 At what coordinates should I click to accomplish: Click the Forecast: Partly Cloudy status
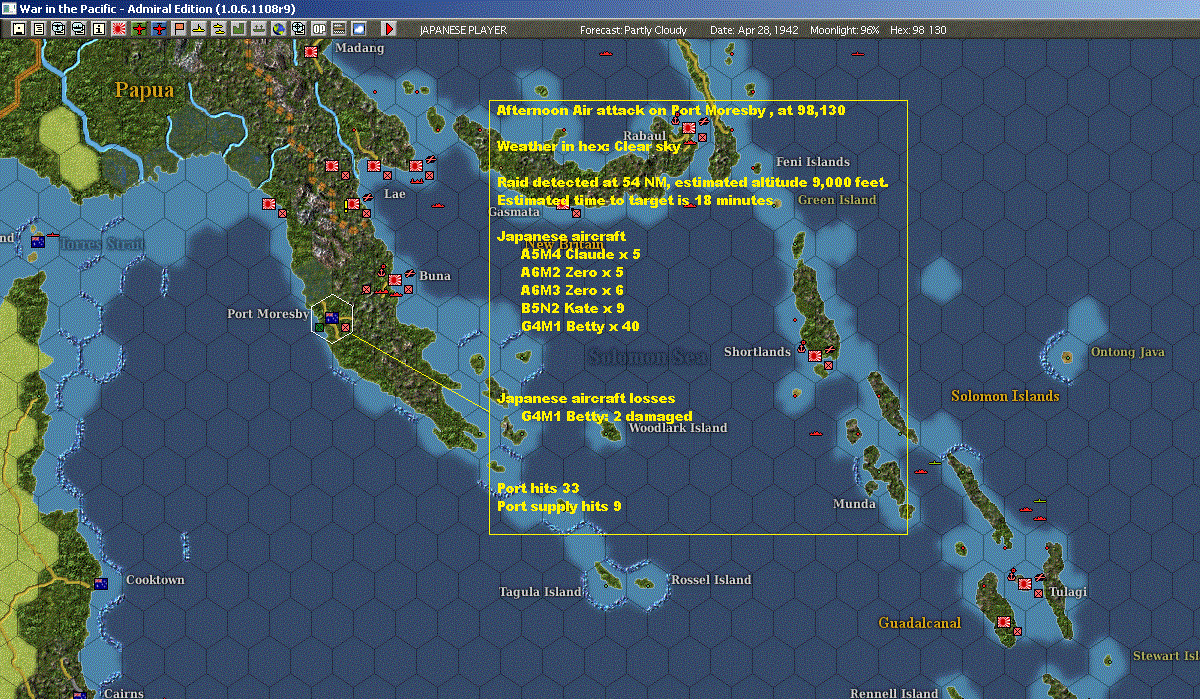pos(633,30)
